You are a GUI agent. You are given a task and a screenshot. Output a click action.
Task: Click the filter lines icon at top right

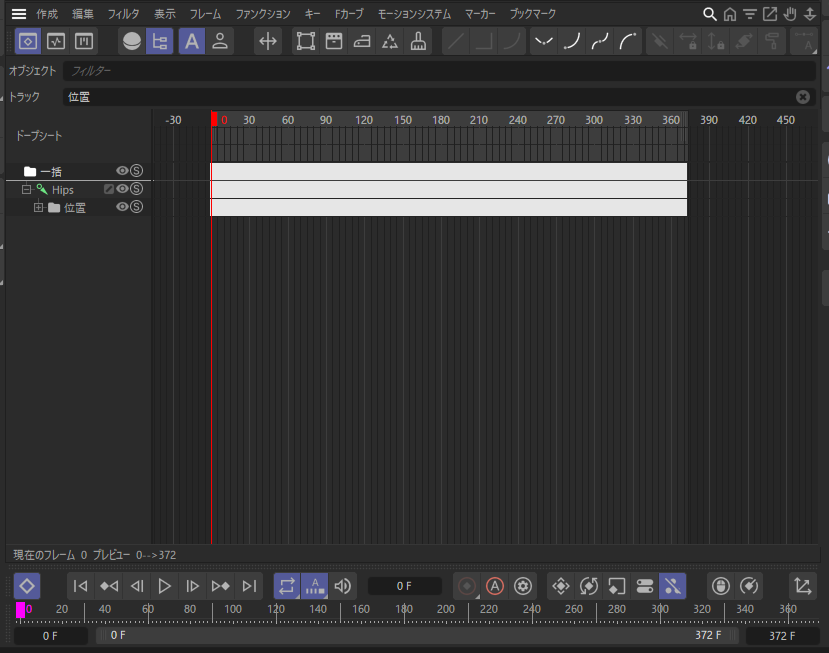(x=750, y=14)
